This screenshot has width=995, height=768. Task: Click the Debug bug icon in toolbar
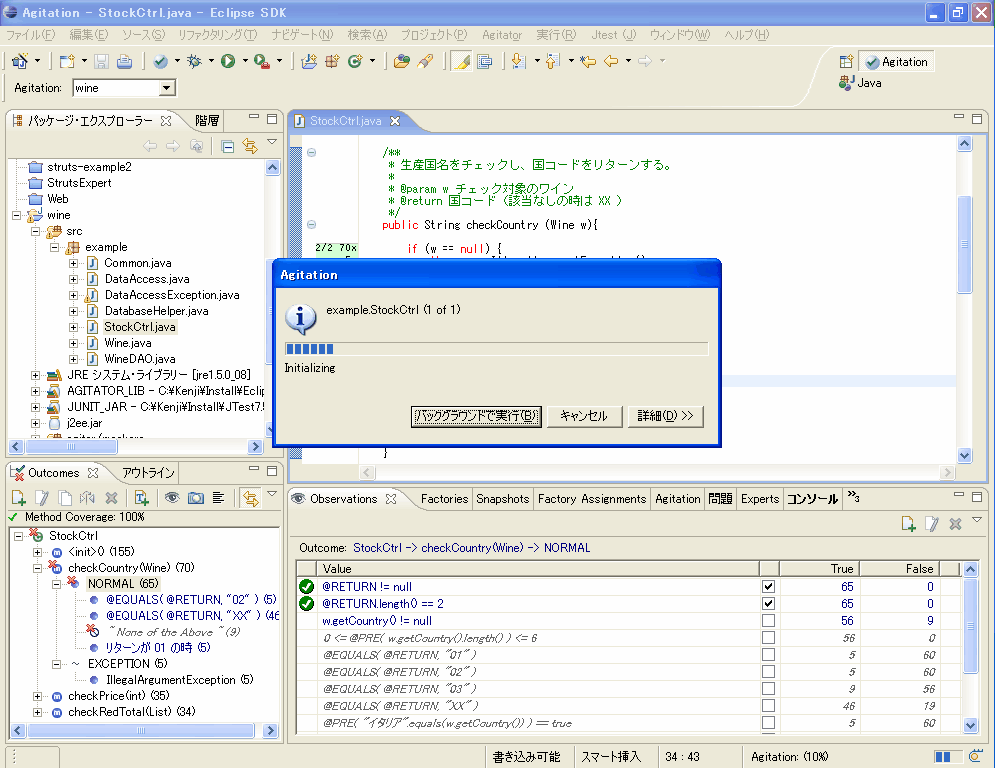click(194, 61)
